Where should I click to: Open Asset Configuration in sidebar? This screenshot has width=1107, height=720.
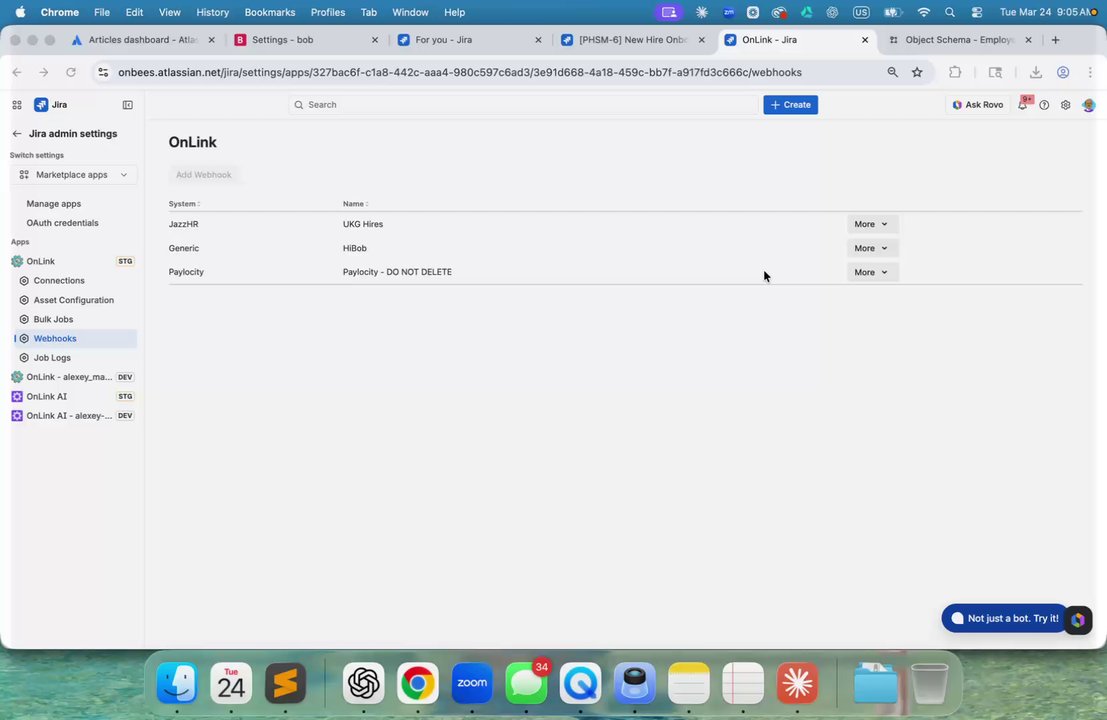pos(73,300)
